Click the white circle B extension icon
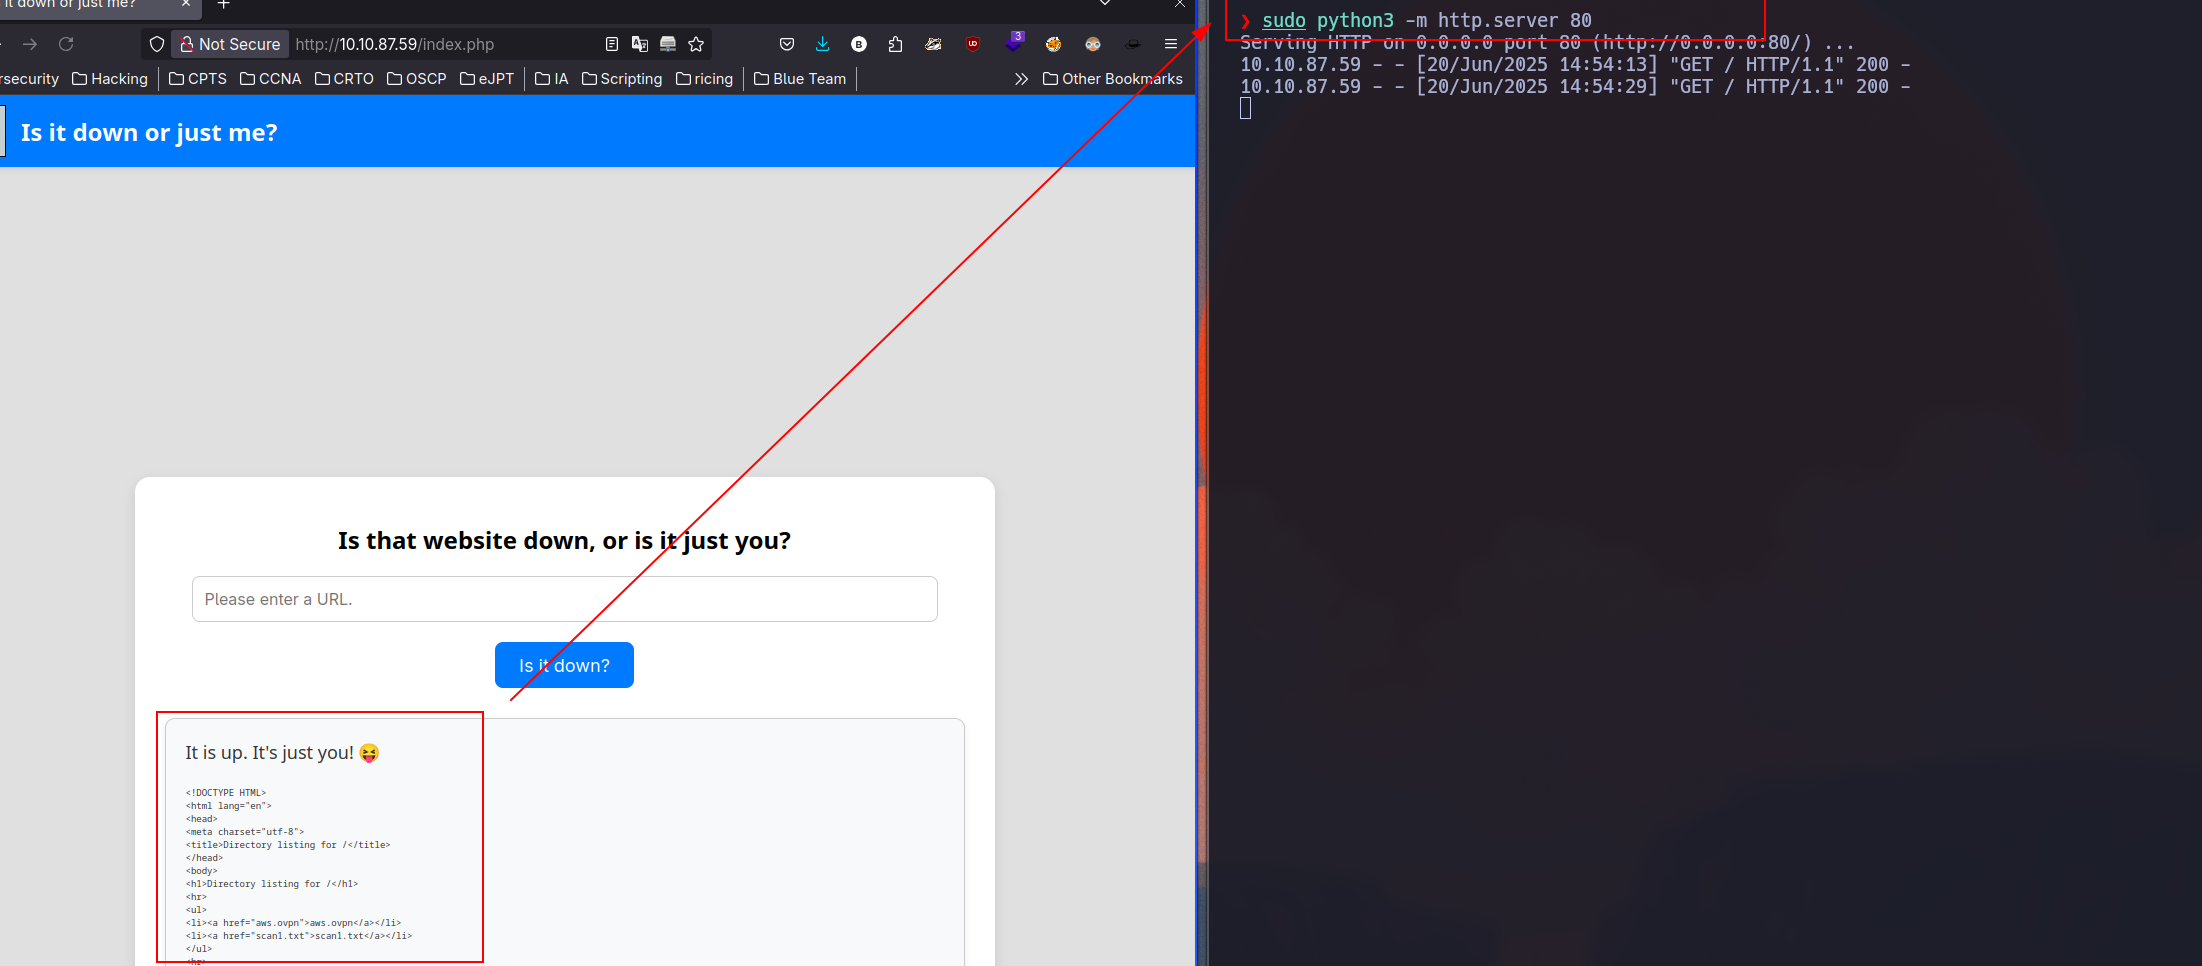The width and height of the screenshot is (2202, 966). coord(859,44)
